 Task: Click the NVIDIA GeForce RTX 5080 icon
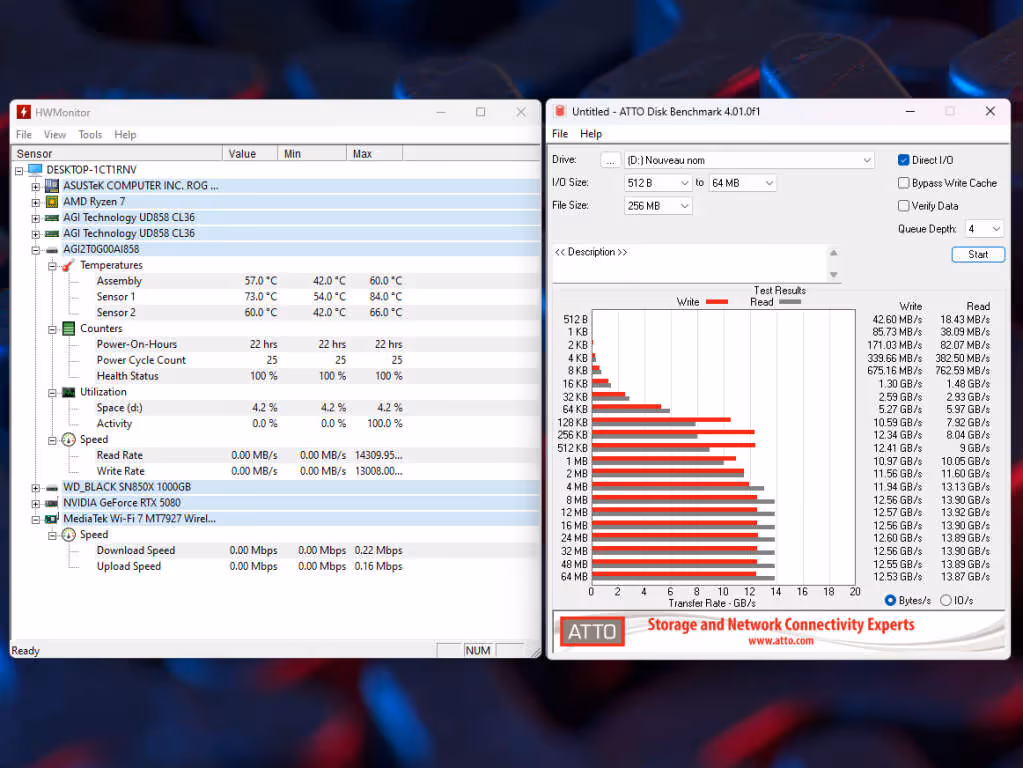click(x=52, y=503)
